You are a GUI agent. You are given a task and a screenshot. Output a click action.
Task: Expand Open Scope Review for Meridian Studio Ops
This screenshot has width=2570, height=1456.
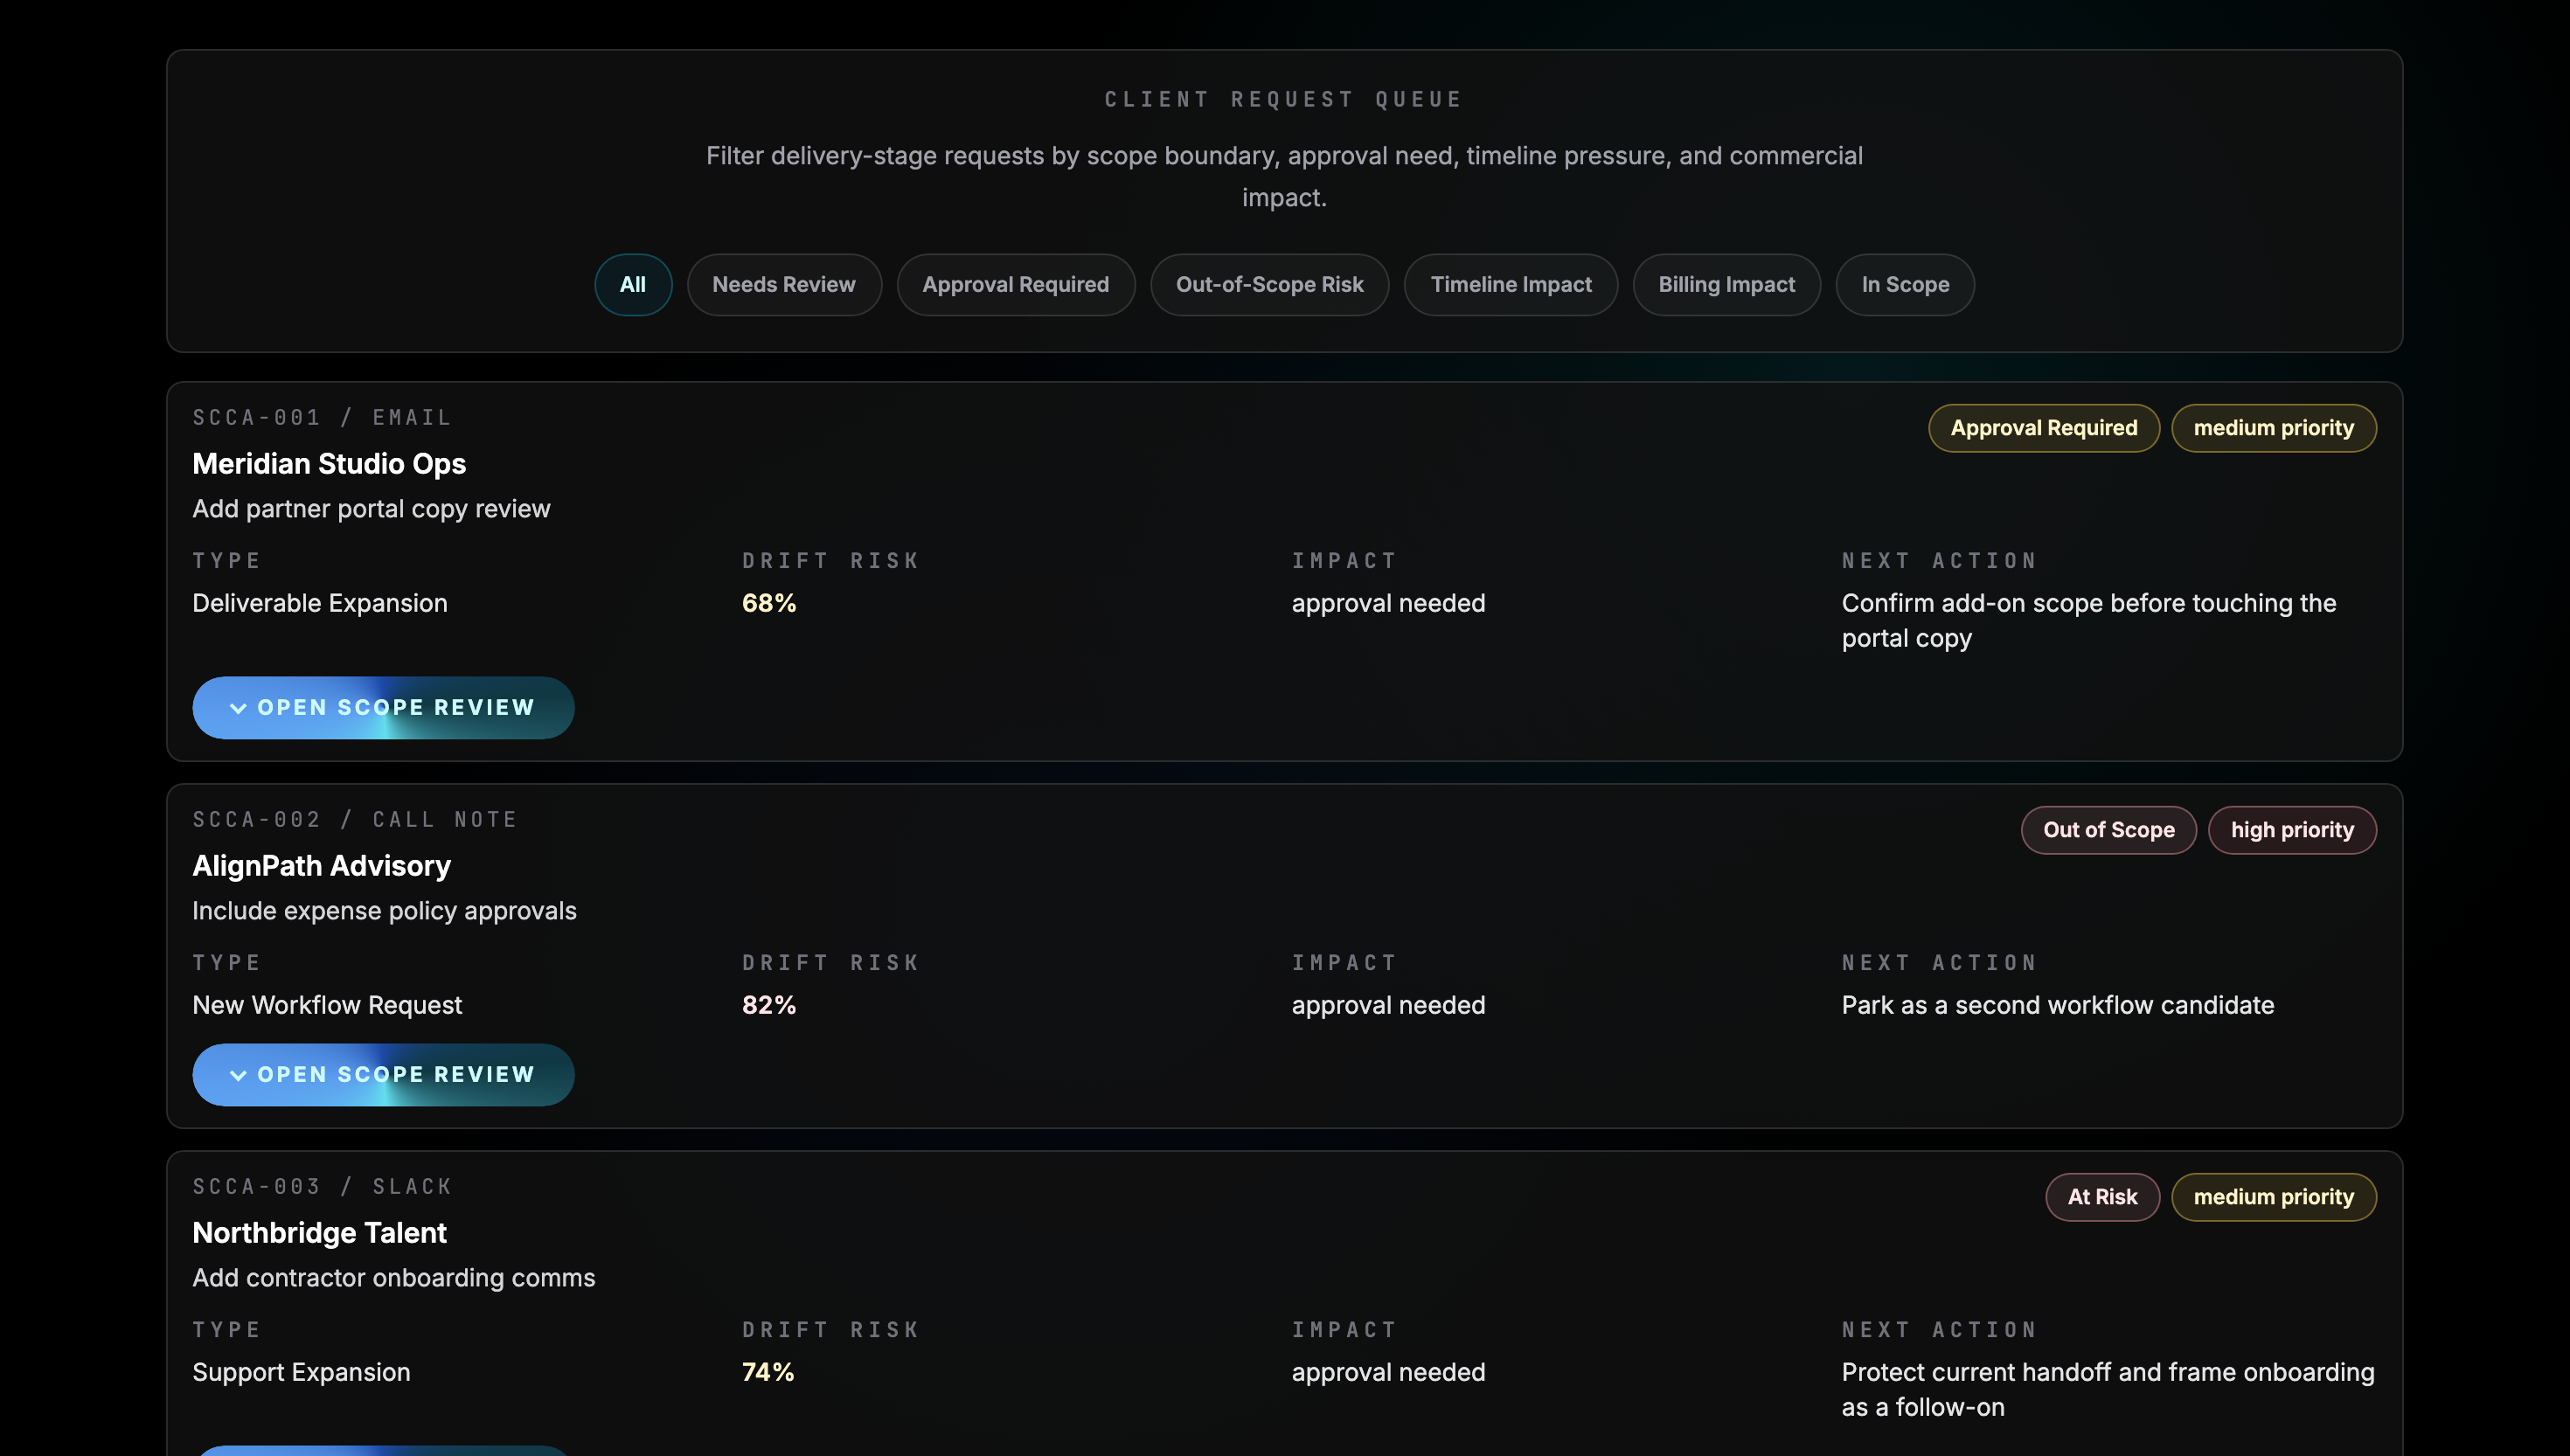click(383, 708)
